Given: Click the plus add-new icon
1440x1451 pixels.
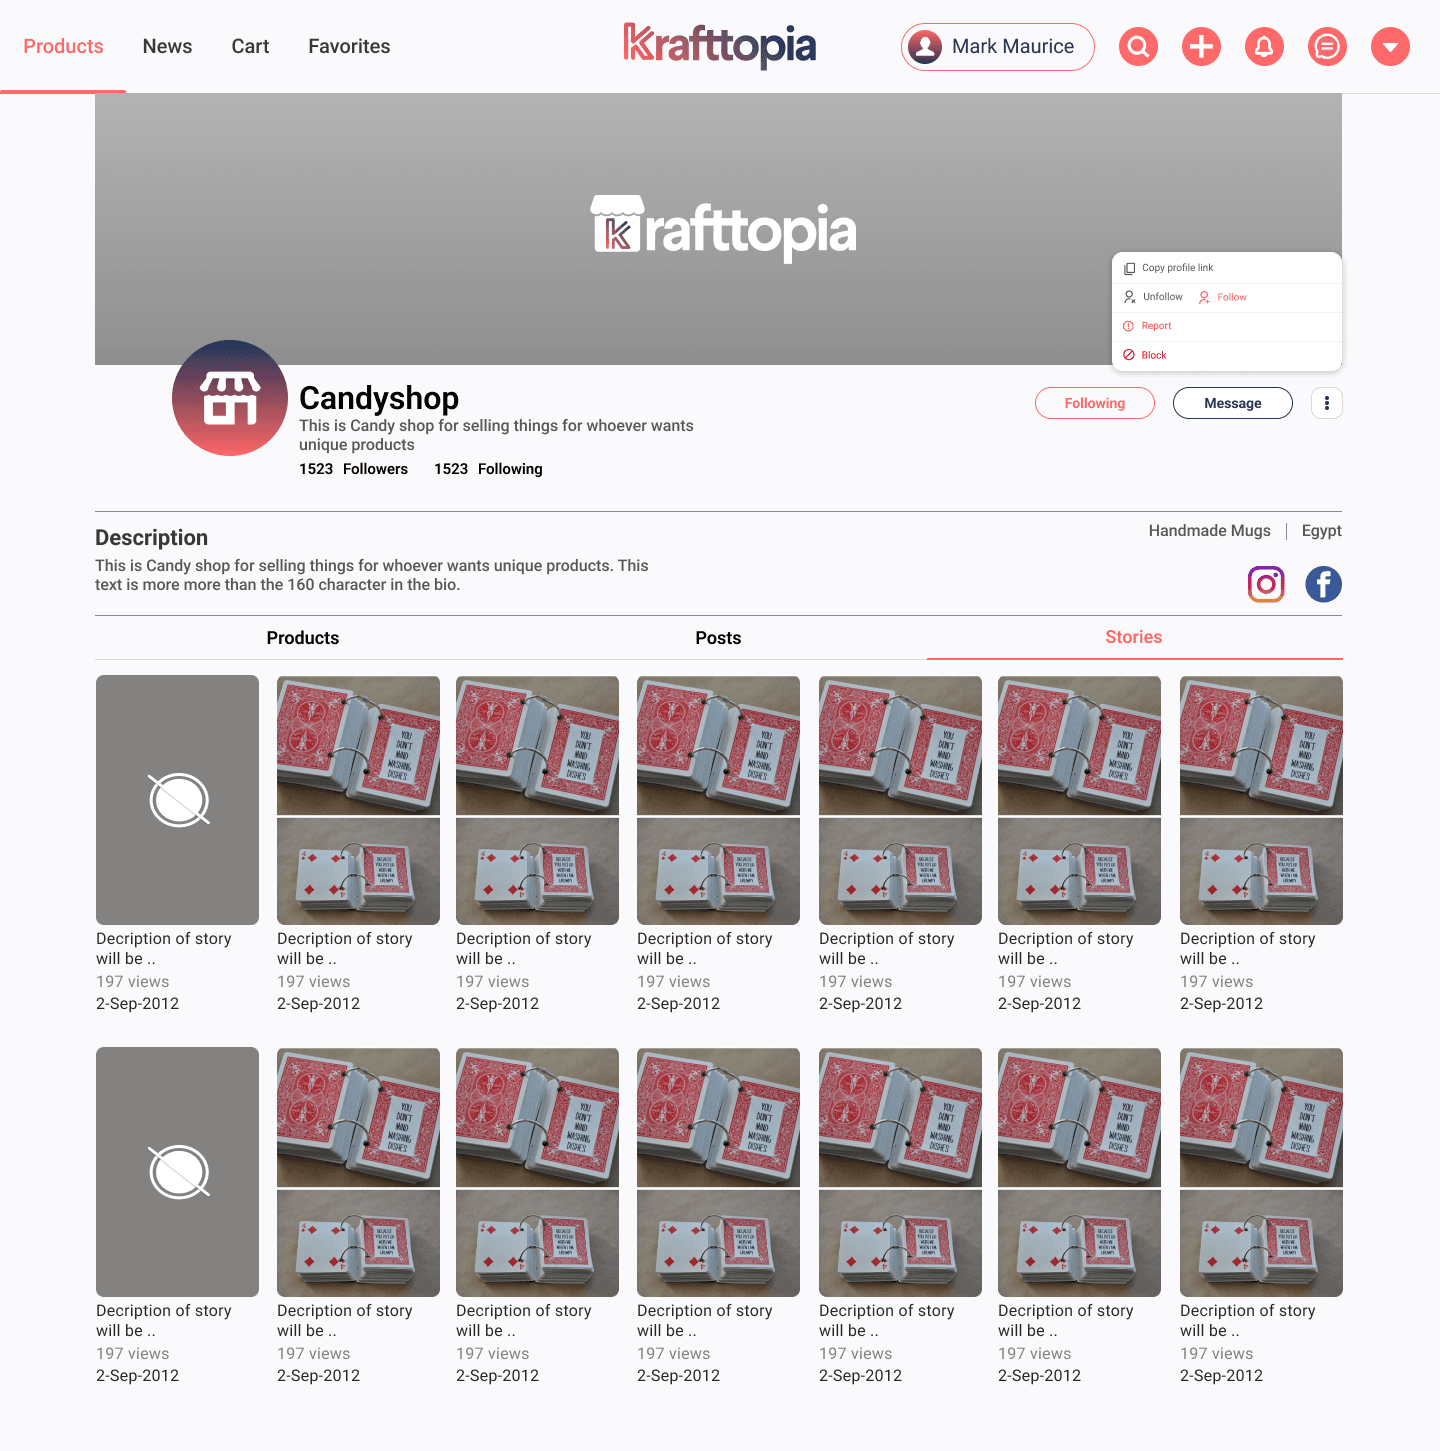Looking at the screenshot, I should [x=1201, y=46].
